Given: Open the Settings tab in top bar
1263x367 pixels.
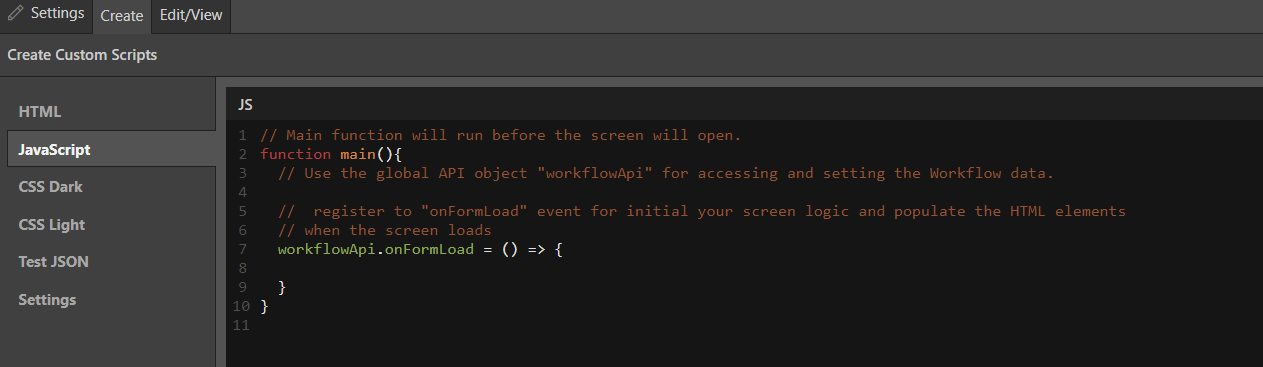Looking at the screenshot, I should coord(46,15).
